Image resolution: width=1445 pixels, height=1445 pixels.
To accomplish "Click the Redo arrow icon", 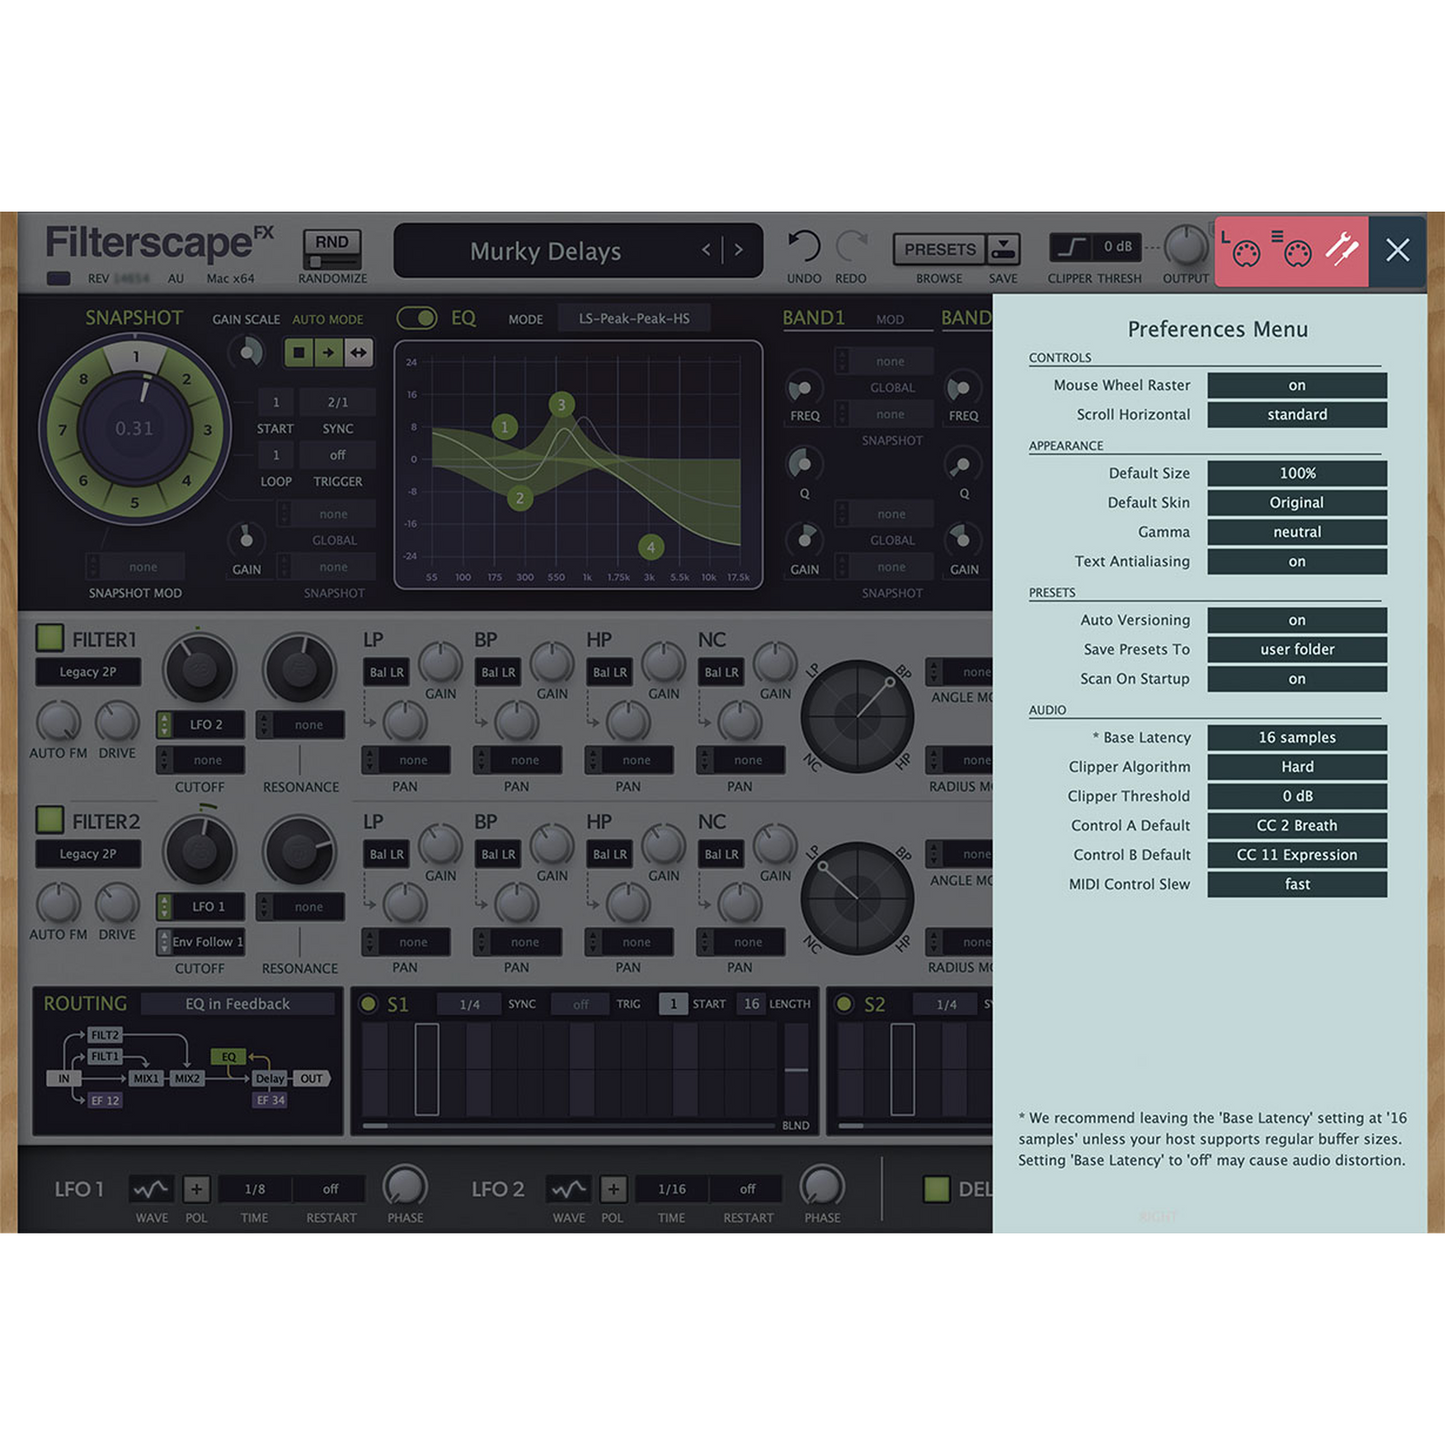I will pyautogui.click(x=851, y=246).
